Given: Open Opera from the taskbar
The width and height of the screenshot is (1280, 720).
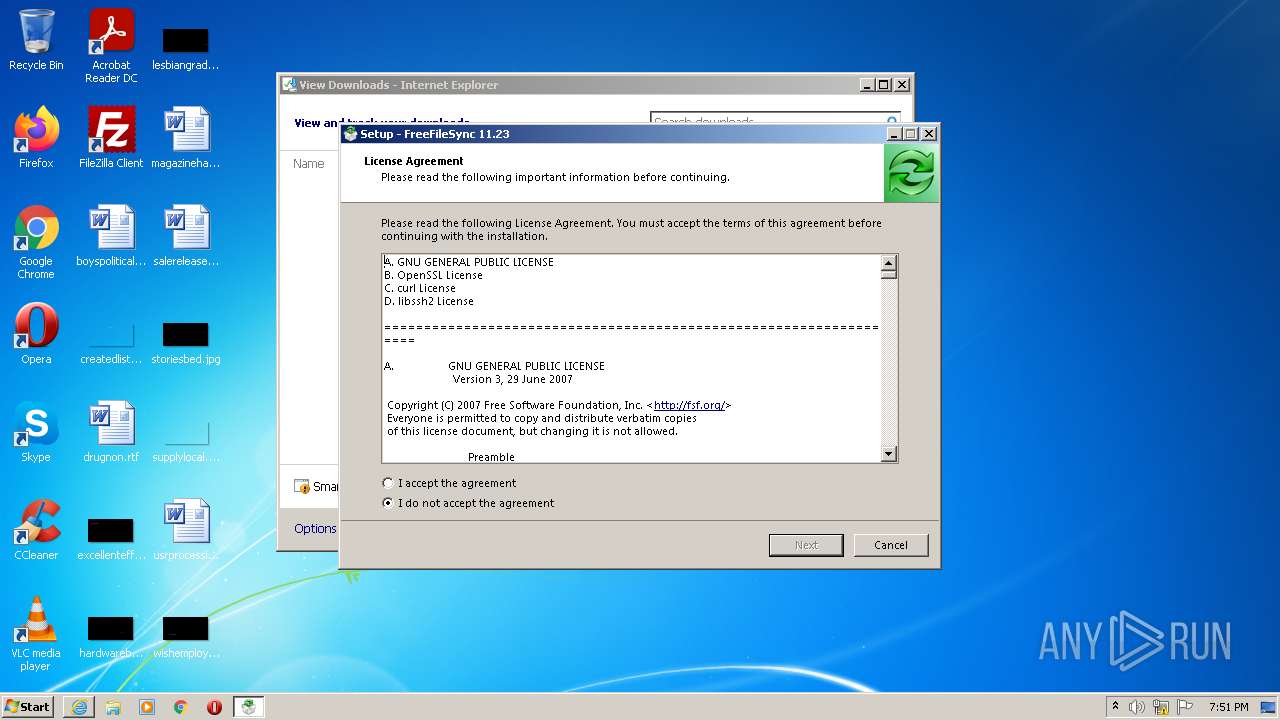Looking at the screenshot, I should (214, 707).
